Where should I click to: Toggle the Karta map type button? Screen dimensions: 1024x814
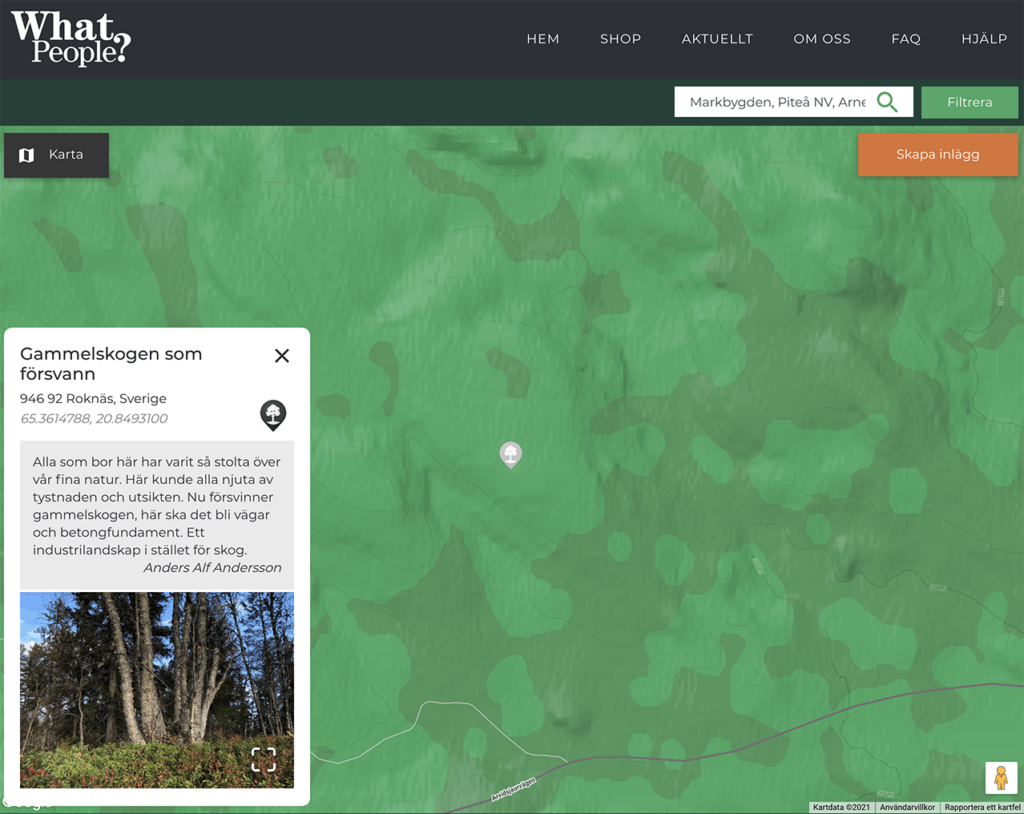pyautogui.click(x=57, y=155)
